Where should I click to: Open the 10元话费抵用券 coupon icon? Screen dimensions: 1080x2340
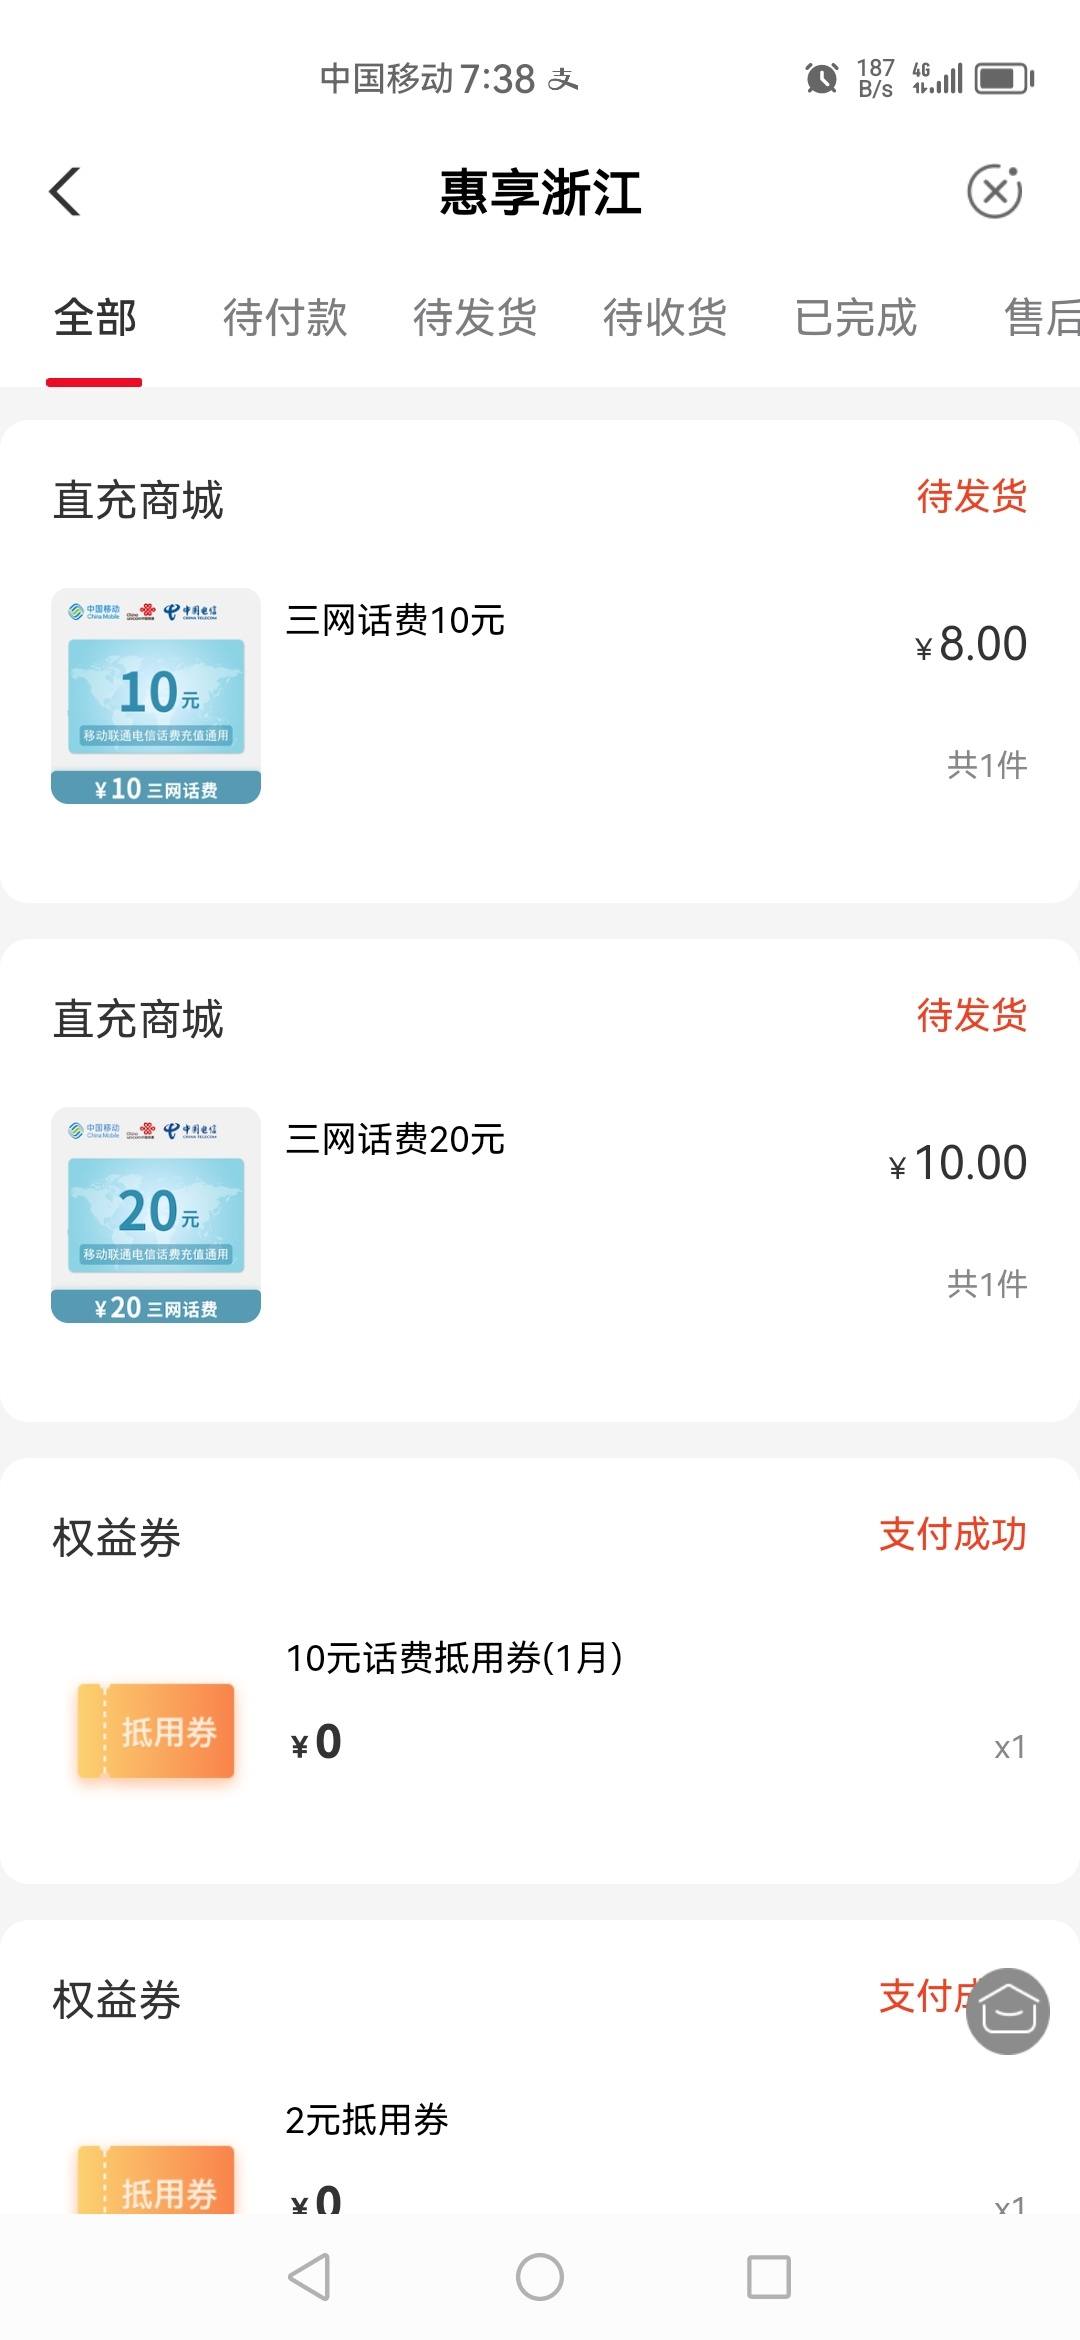tap(156, 1731)
